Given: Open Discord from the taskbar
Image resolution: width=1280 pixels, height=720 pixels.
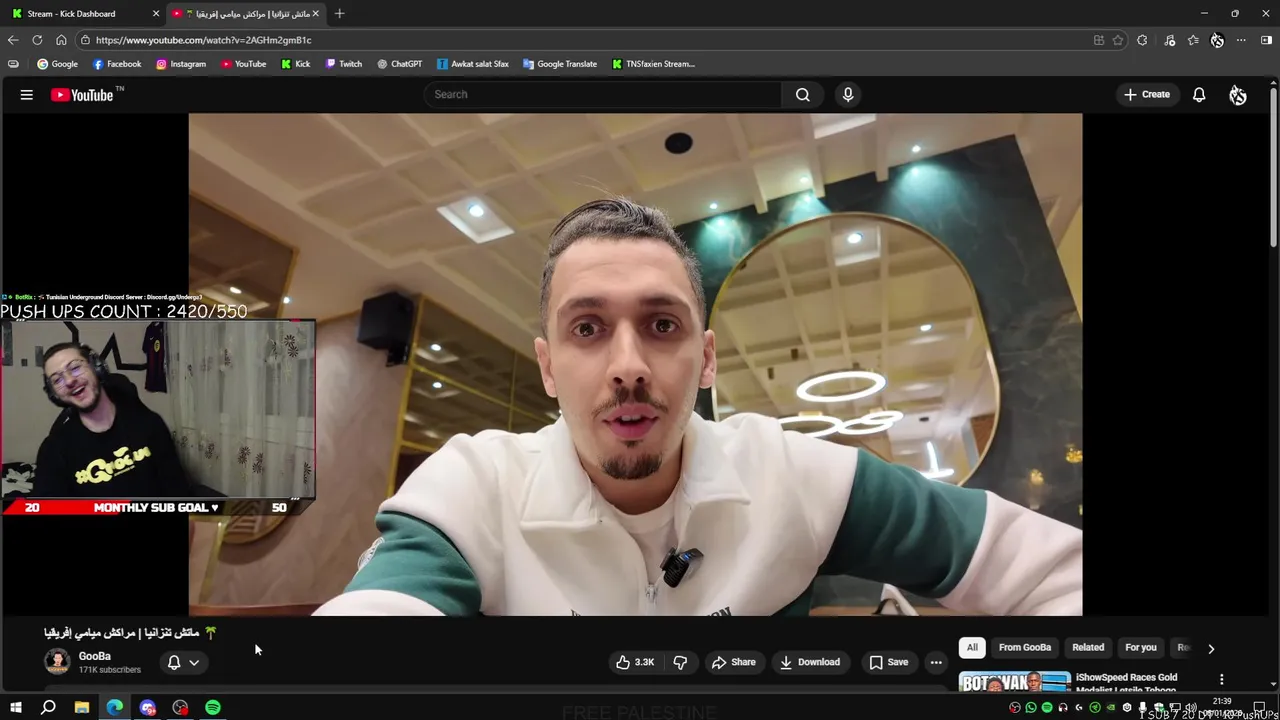Looking at the screenshot, I should tap(148, 708).
